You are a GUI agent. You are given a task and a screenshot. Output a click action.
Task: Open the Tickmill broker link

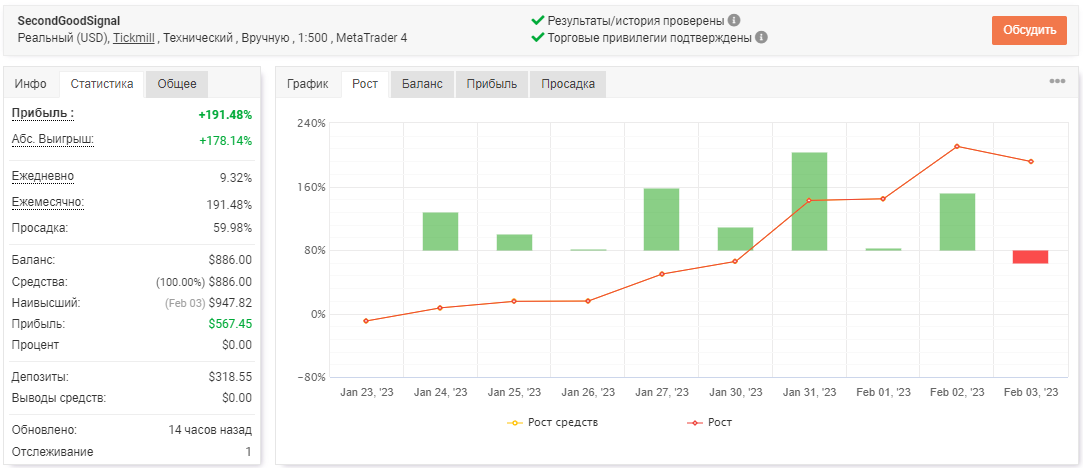click(134, 38)
